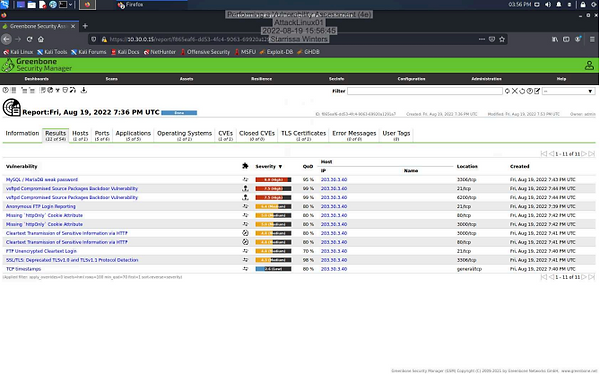The width and height of the screenshot is (600, 374).
Task: Open Exploit-DB bookmark
Action: pyautogui.click(x=276, y=52)
